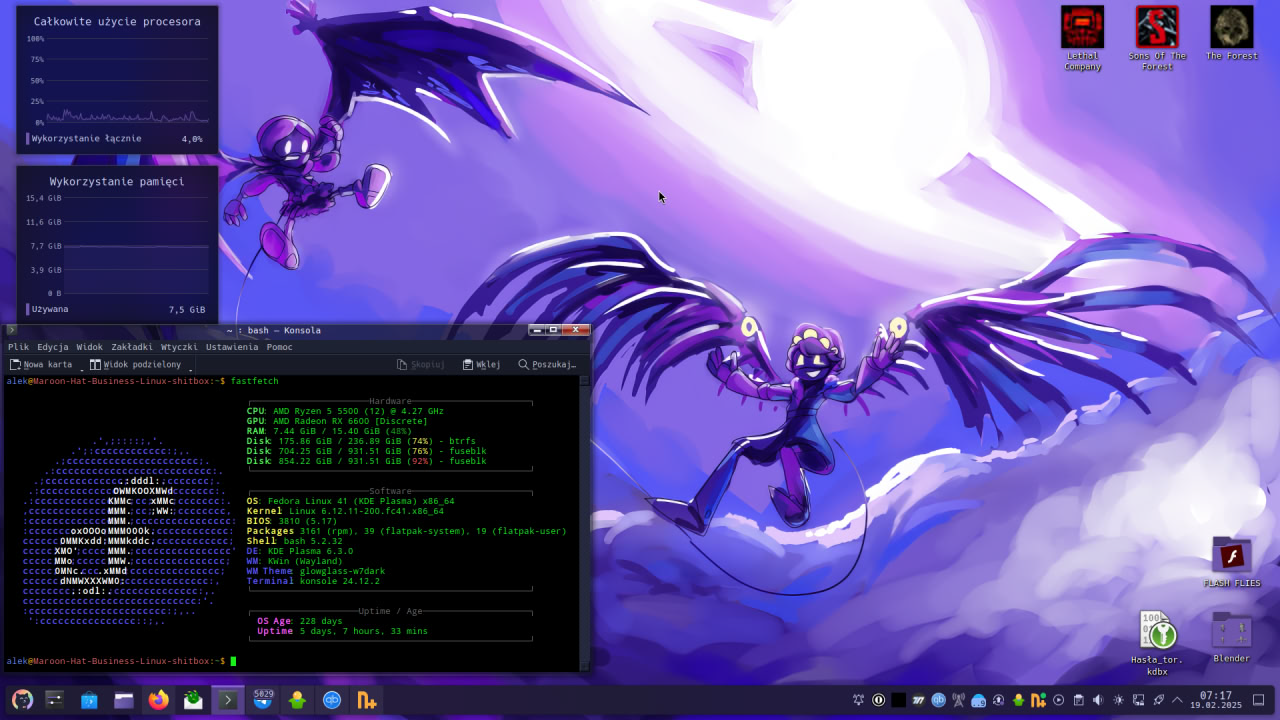This screenshot has width=1280, height=720.
Task: Open the Pomoc menu
Action: point(279,347)
